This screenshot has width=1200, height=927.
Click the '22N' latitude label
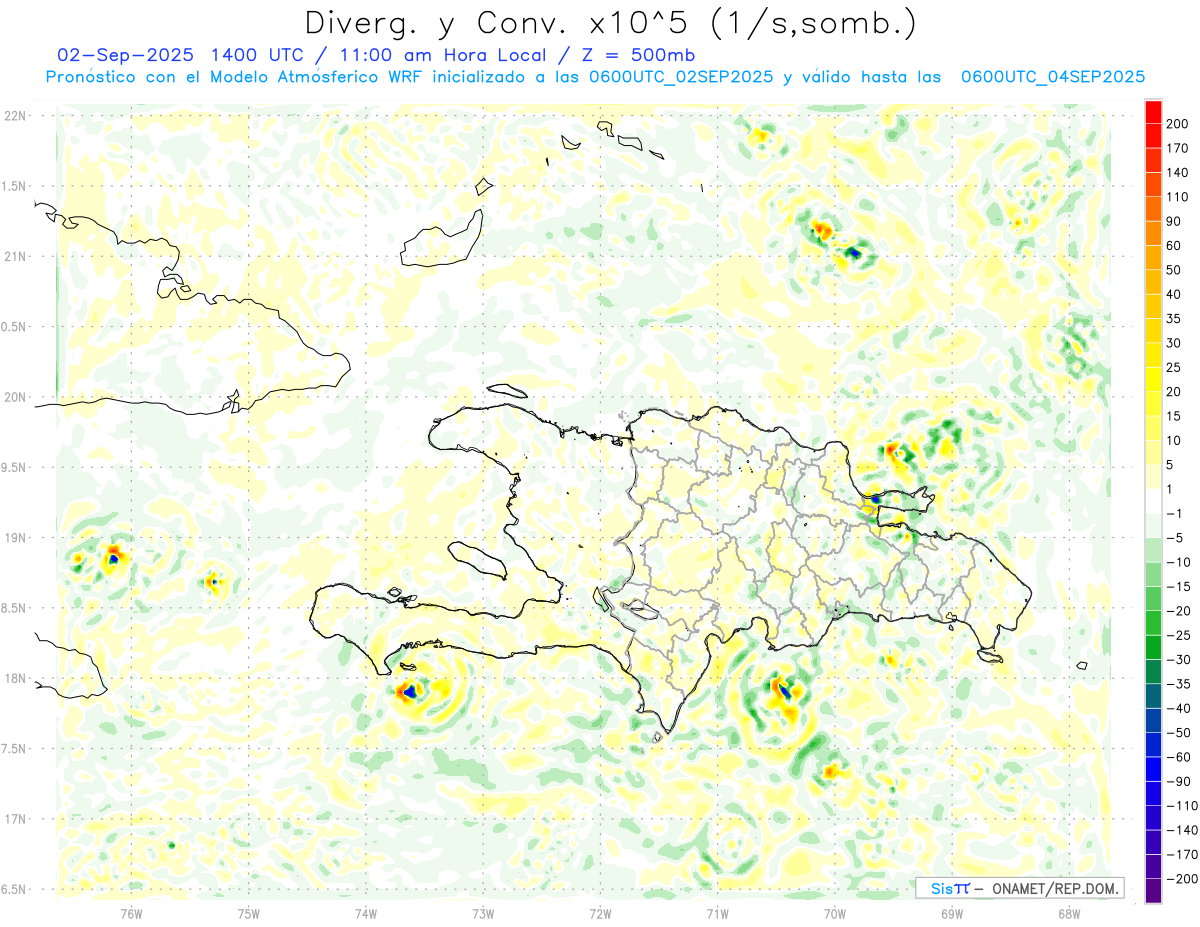point(14,116)
